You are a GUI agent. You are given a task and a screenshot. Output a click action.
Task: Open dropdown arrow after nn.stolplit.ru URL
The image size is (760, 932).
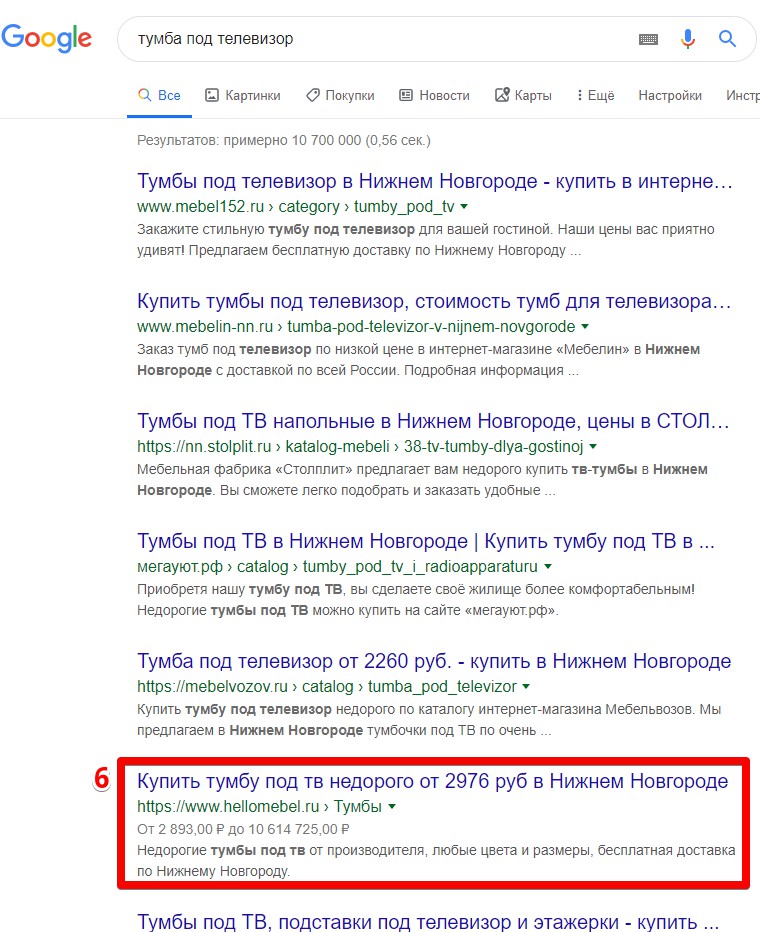coord(593,447)
